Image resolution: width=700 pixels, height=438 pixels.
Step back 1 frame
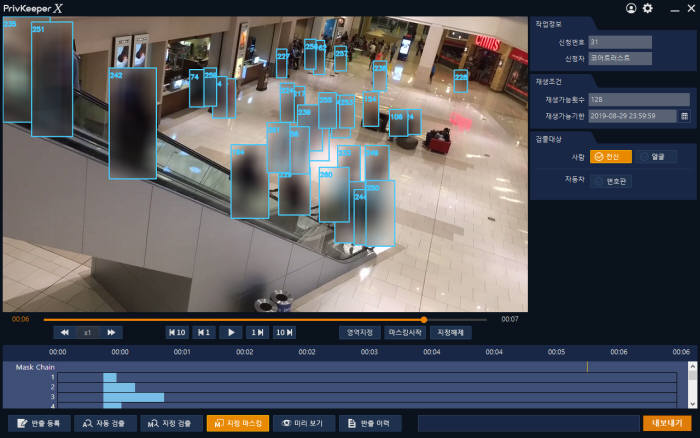204,332
